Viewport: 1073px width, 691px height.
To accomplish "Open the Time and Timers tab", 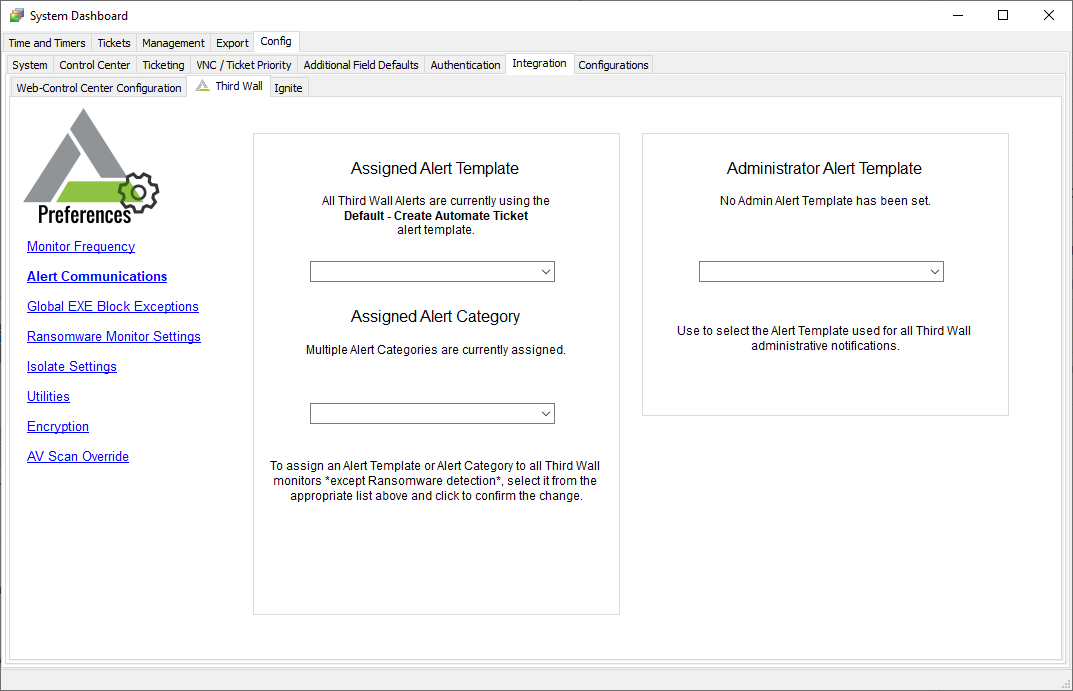I will coord(47,43).
